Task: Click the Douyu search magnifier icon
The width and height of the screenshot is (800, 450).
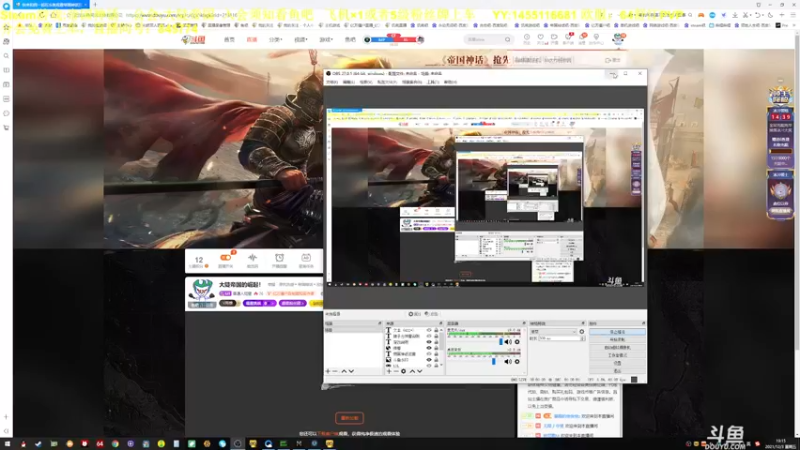Action: (507, 39)
